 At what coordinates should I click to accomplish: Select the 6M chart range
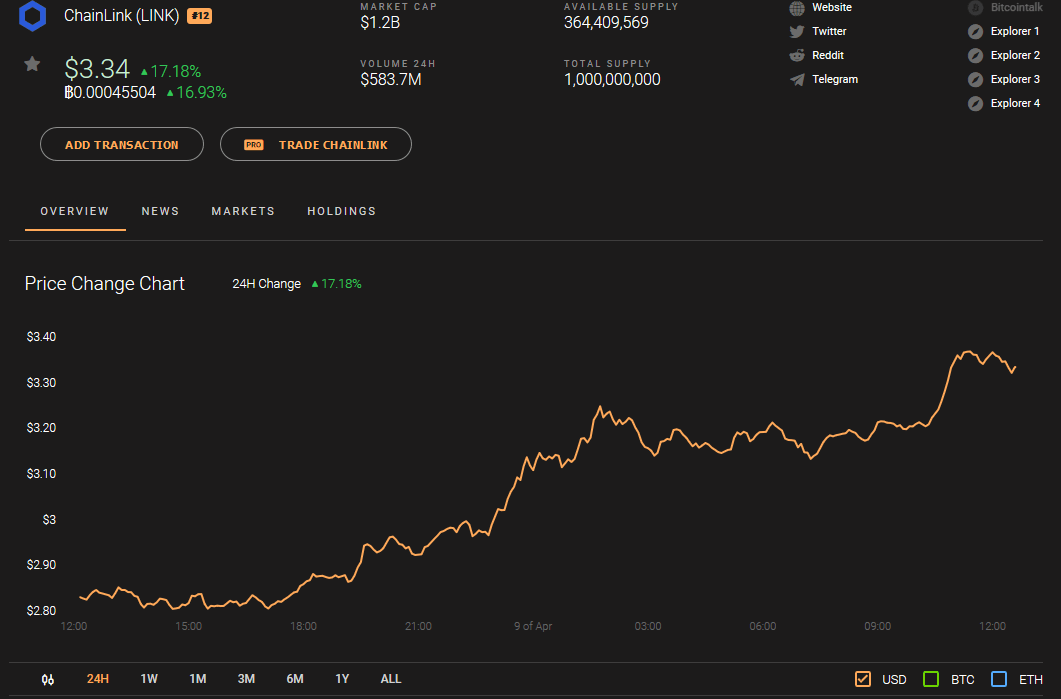coord(295,679)
